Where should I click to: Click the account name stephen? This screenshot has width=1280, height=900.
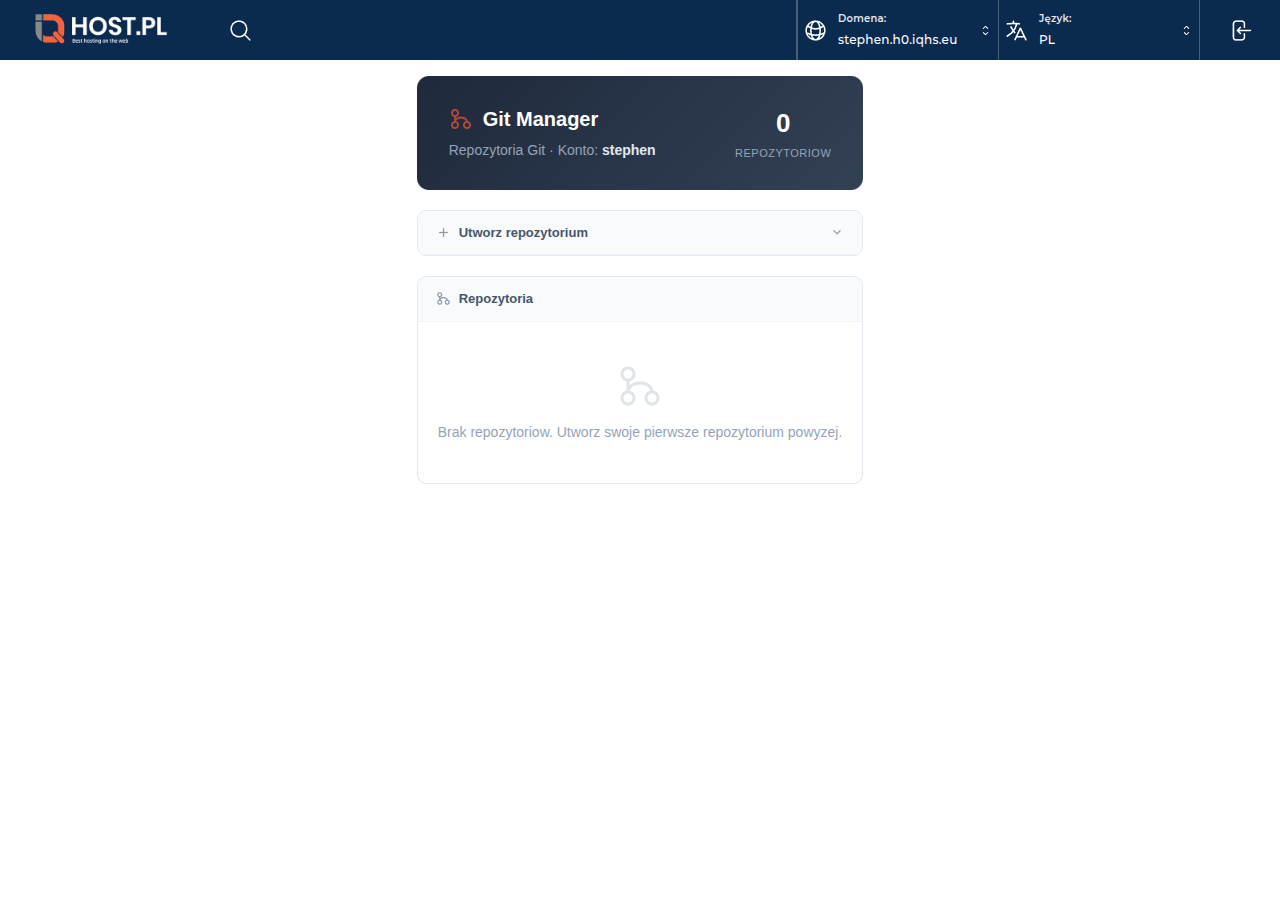point(629,150)
